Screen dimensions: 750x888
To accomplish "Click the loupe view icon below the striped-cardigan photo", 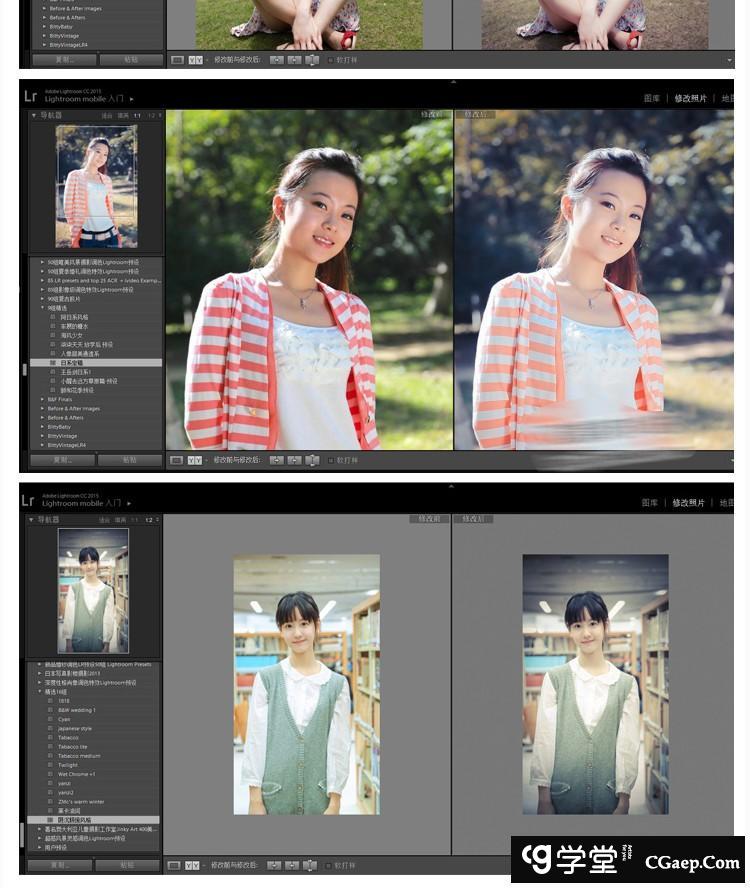I will pyautogui.click(x=177, y=460).
